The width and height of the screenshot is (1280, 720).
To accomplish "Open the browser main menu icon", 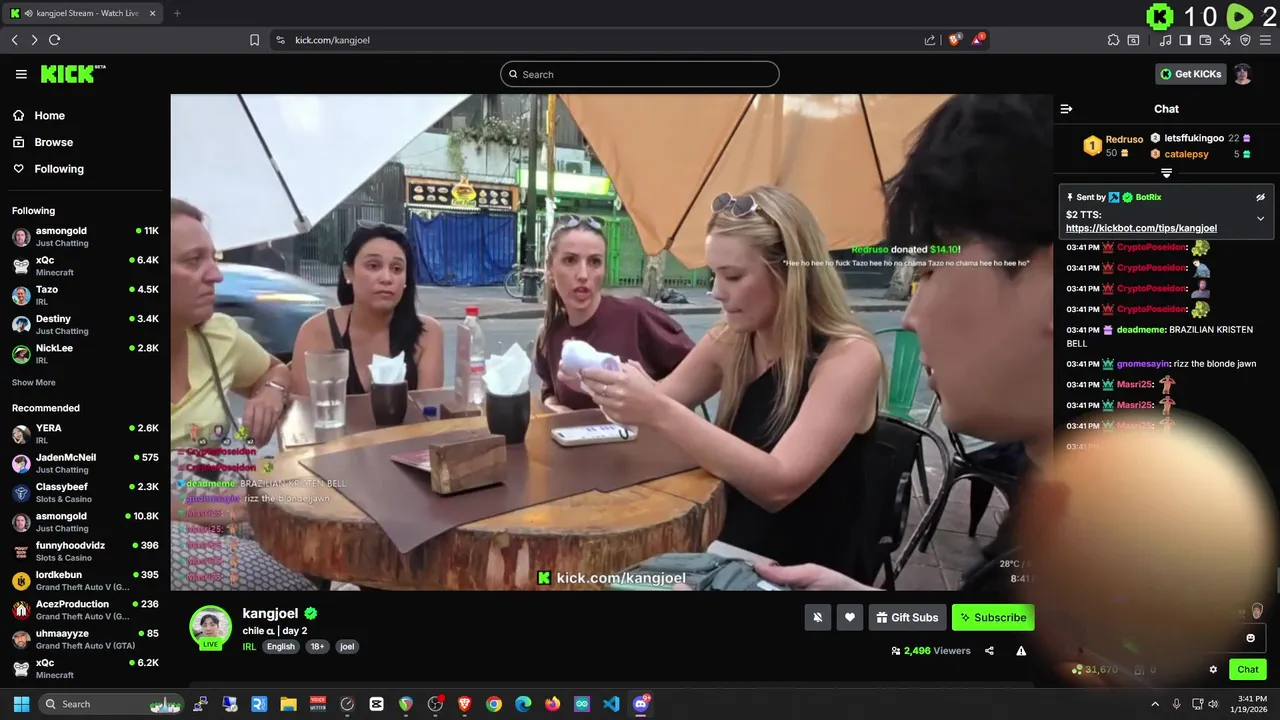I will click(1265, 40).
